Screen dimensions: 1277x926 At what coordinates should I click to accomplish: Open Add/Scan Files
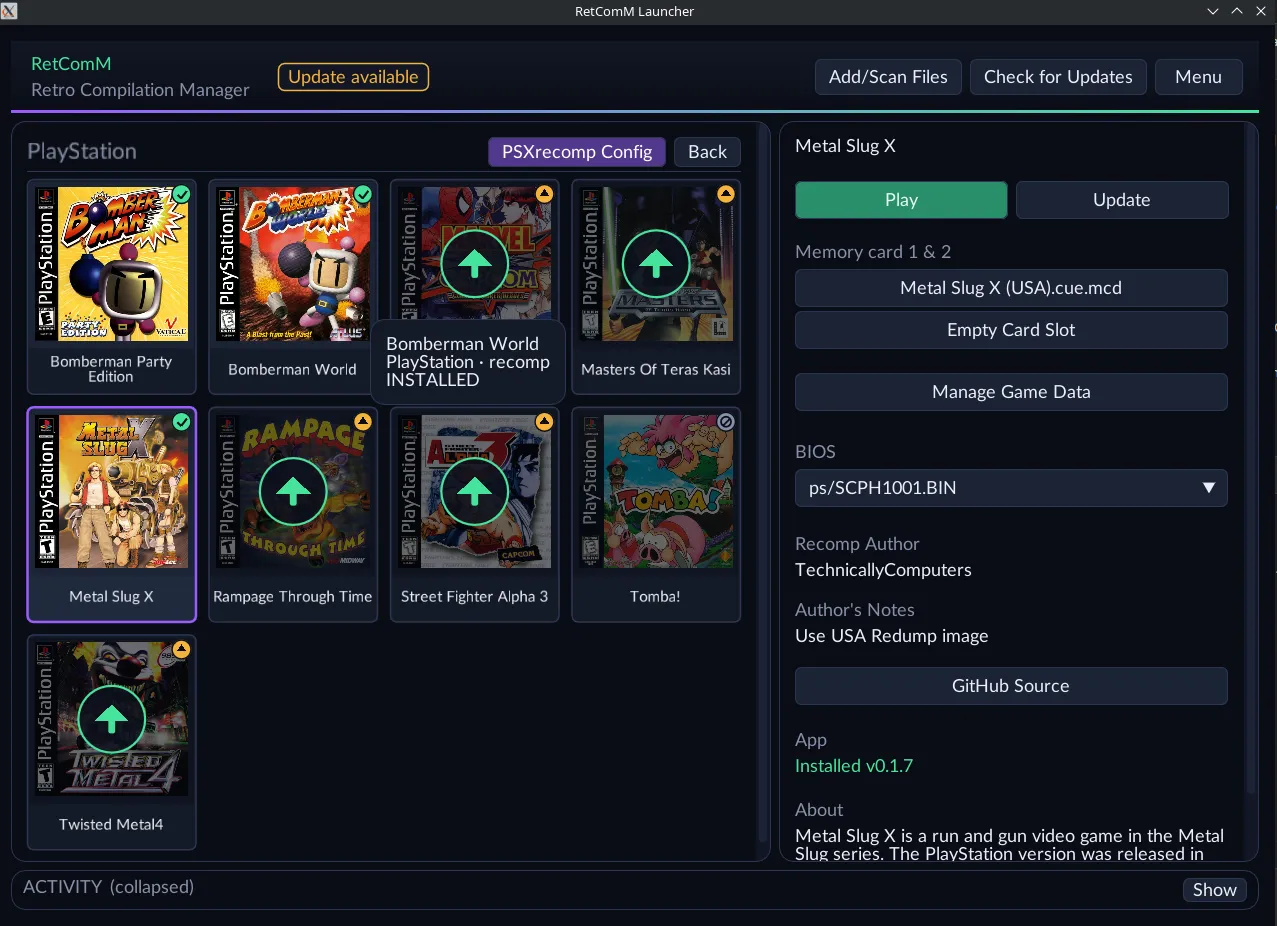click(x=888, y=77)
